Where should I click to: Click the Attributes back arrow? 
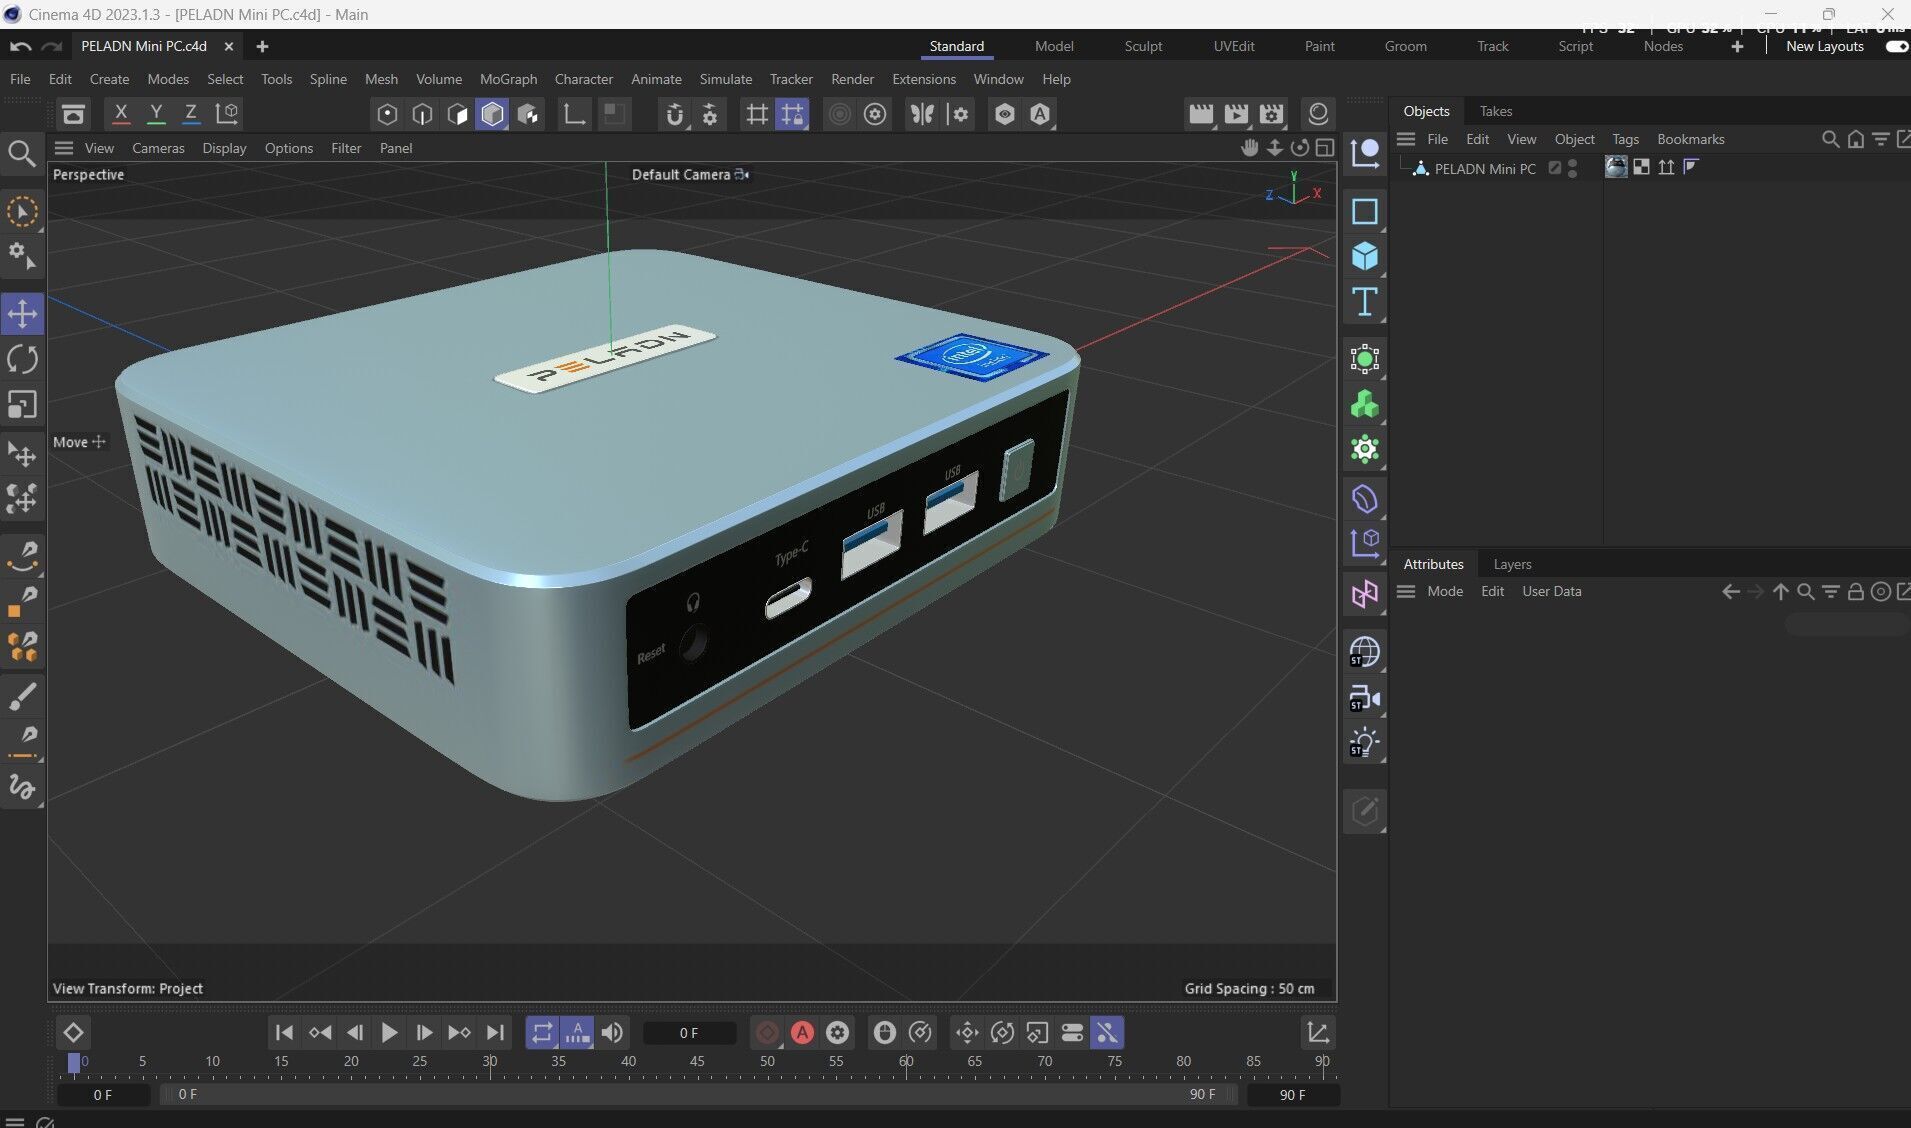(1731, 592)
